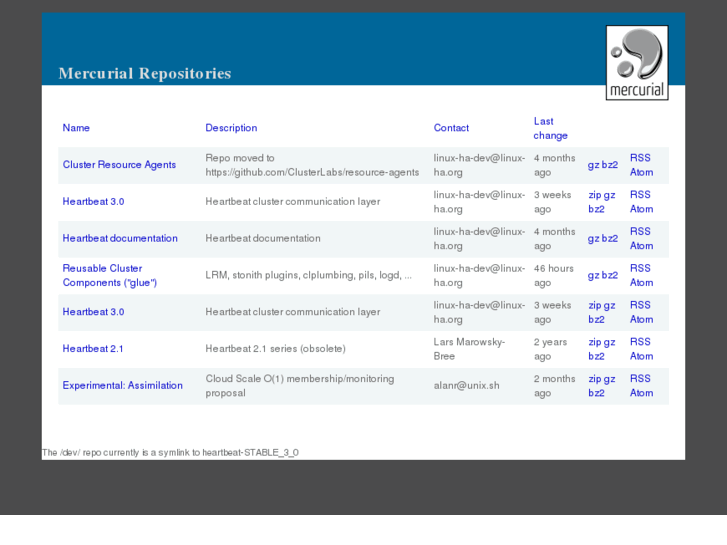The width and height of the screenshot is (727, 545).
Task: Download bz2 archive of Cluster Resource Agents
Action: (x=610, y=165)
